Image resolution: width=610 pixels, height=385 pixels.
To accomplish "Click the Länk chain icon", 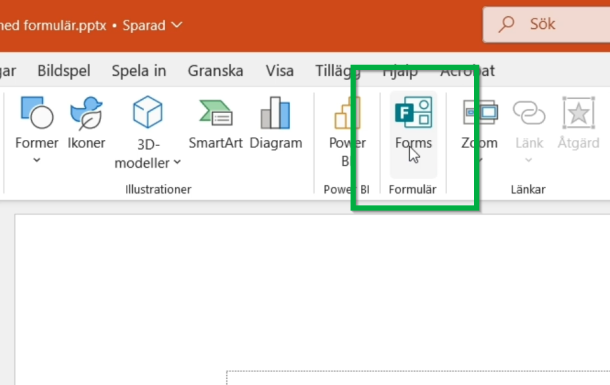I will pos(529,112).
